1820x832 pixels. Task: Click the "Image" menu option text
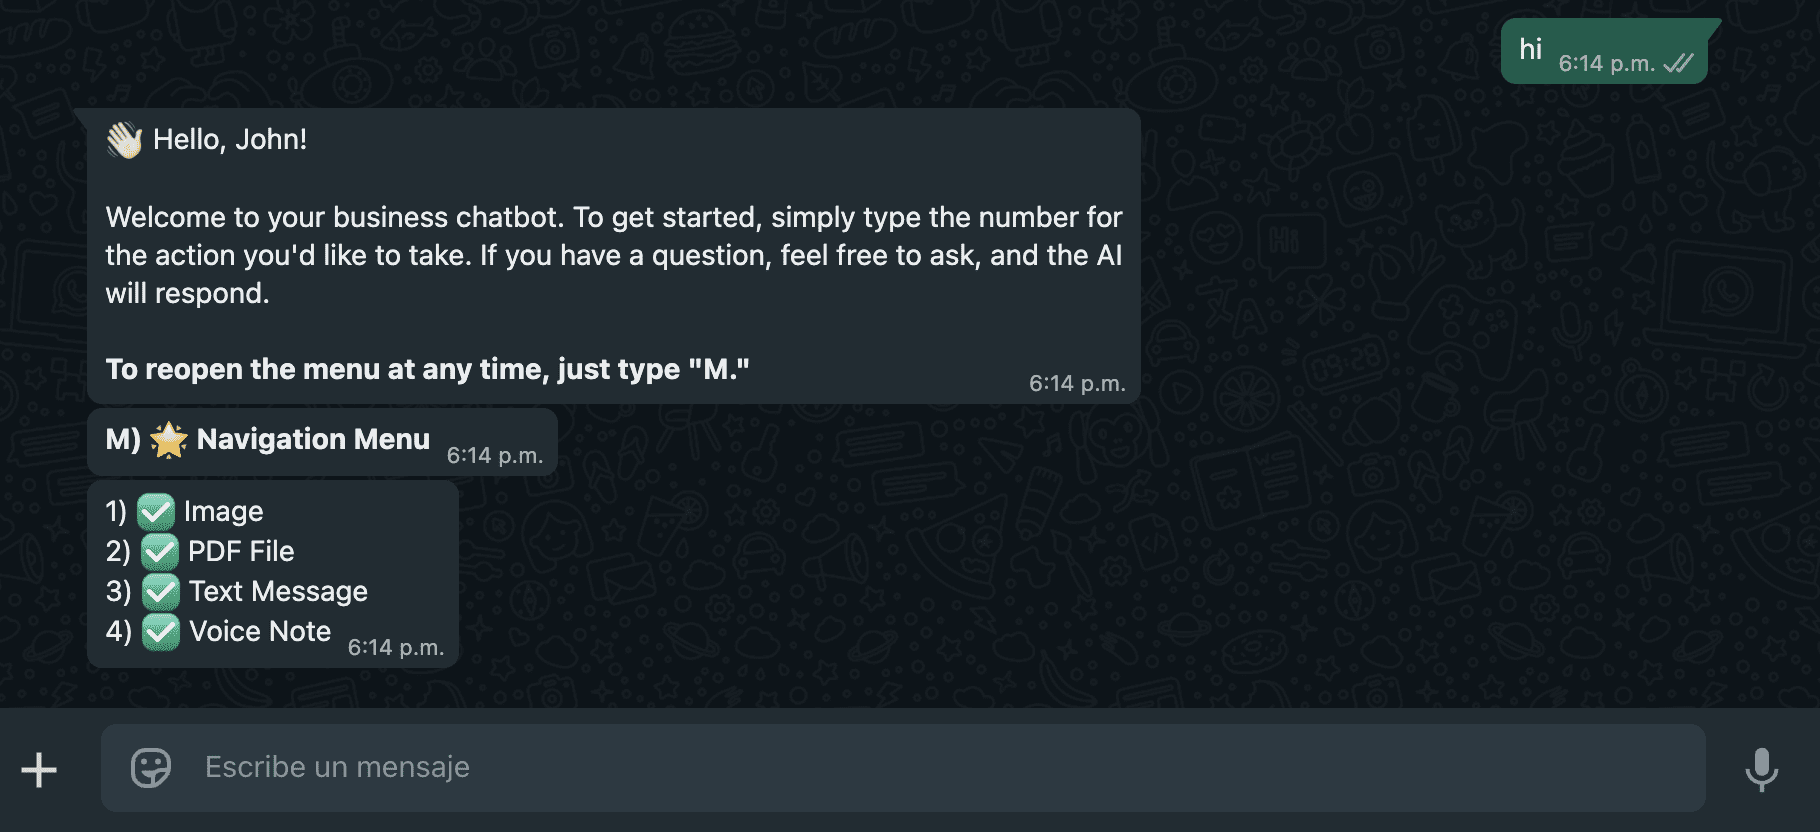224,512
